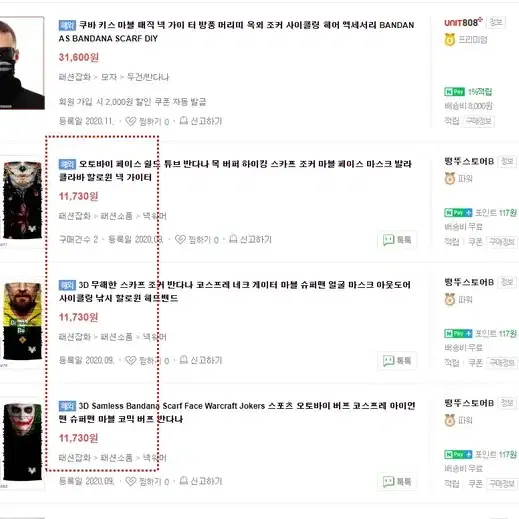Click the masked man product thumbnail

pyautogui.click(x=22, y=63)
